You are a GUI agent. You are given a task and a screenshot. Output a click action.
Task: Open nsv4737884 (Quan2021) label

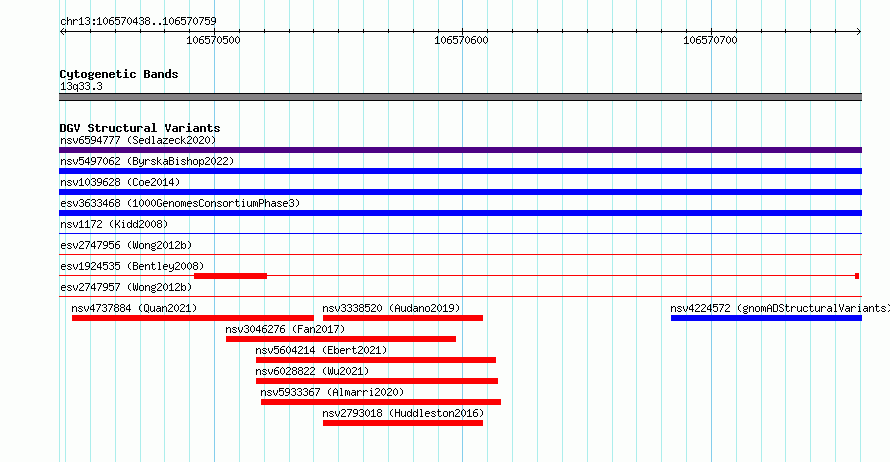click(134, 308)
